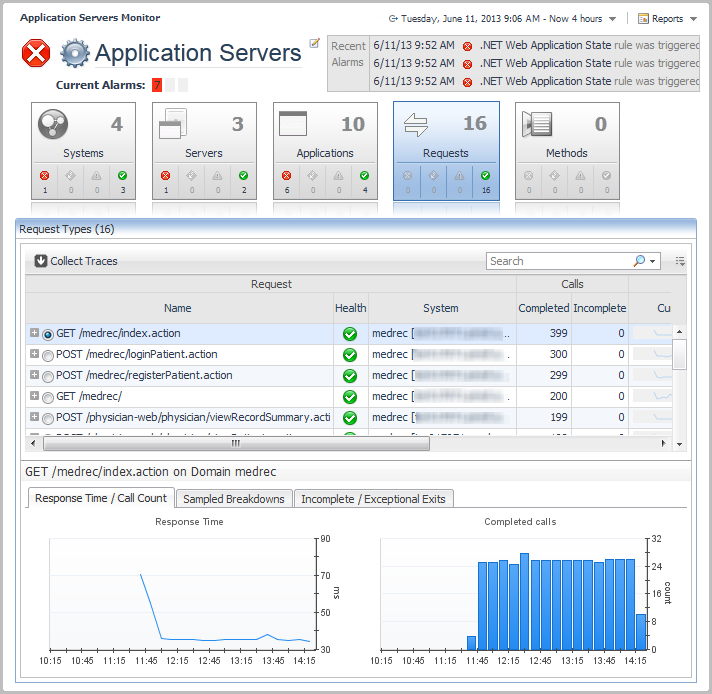Click the Applications tile window icon
The width and height of the screenshot is (712, 694).
click(x=293, y=124)
